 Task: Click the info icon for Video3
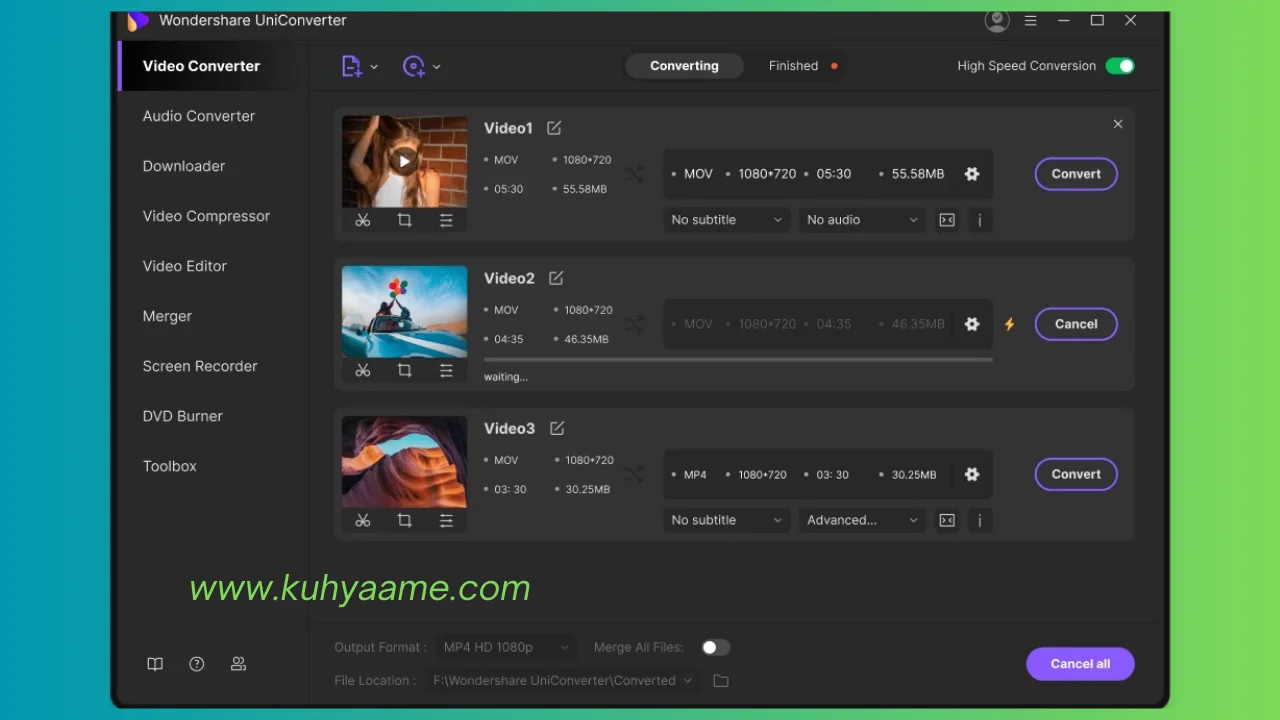click(980, 520)
